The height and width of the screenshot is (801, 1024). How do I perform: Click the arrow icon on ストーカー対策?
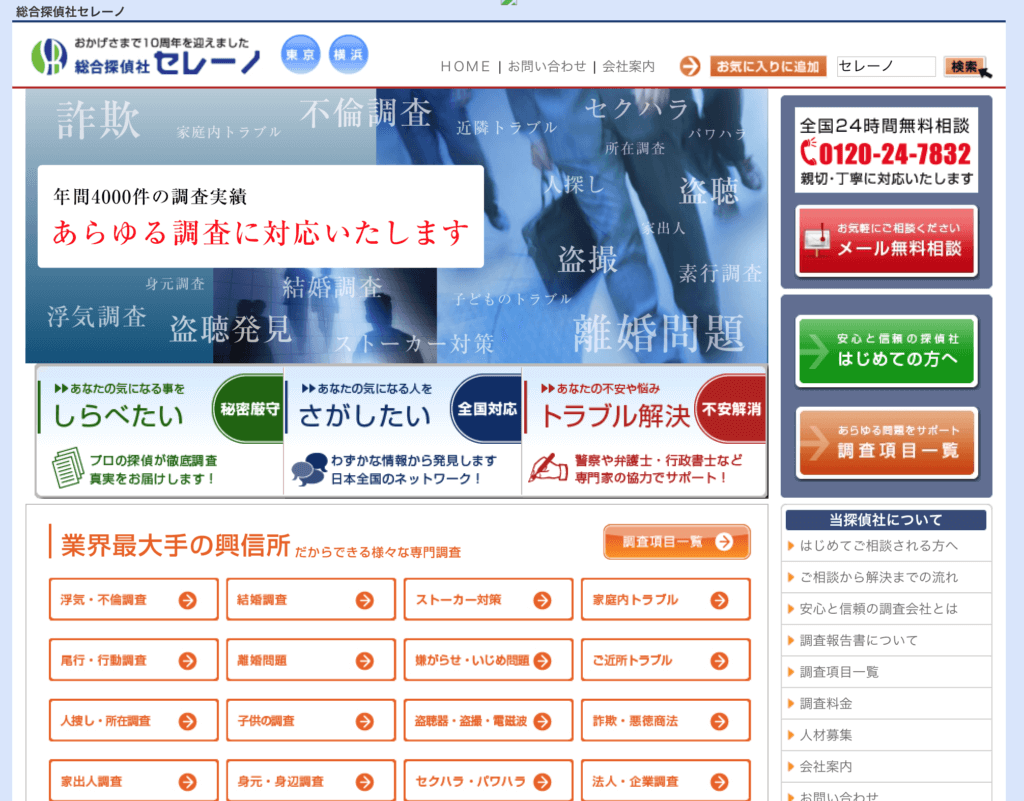(542, 600)
